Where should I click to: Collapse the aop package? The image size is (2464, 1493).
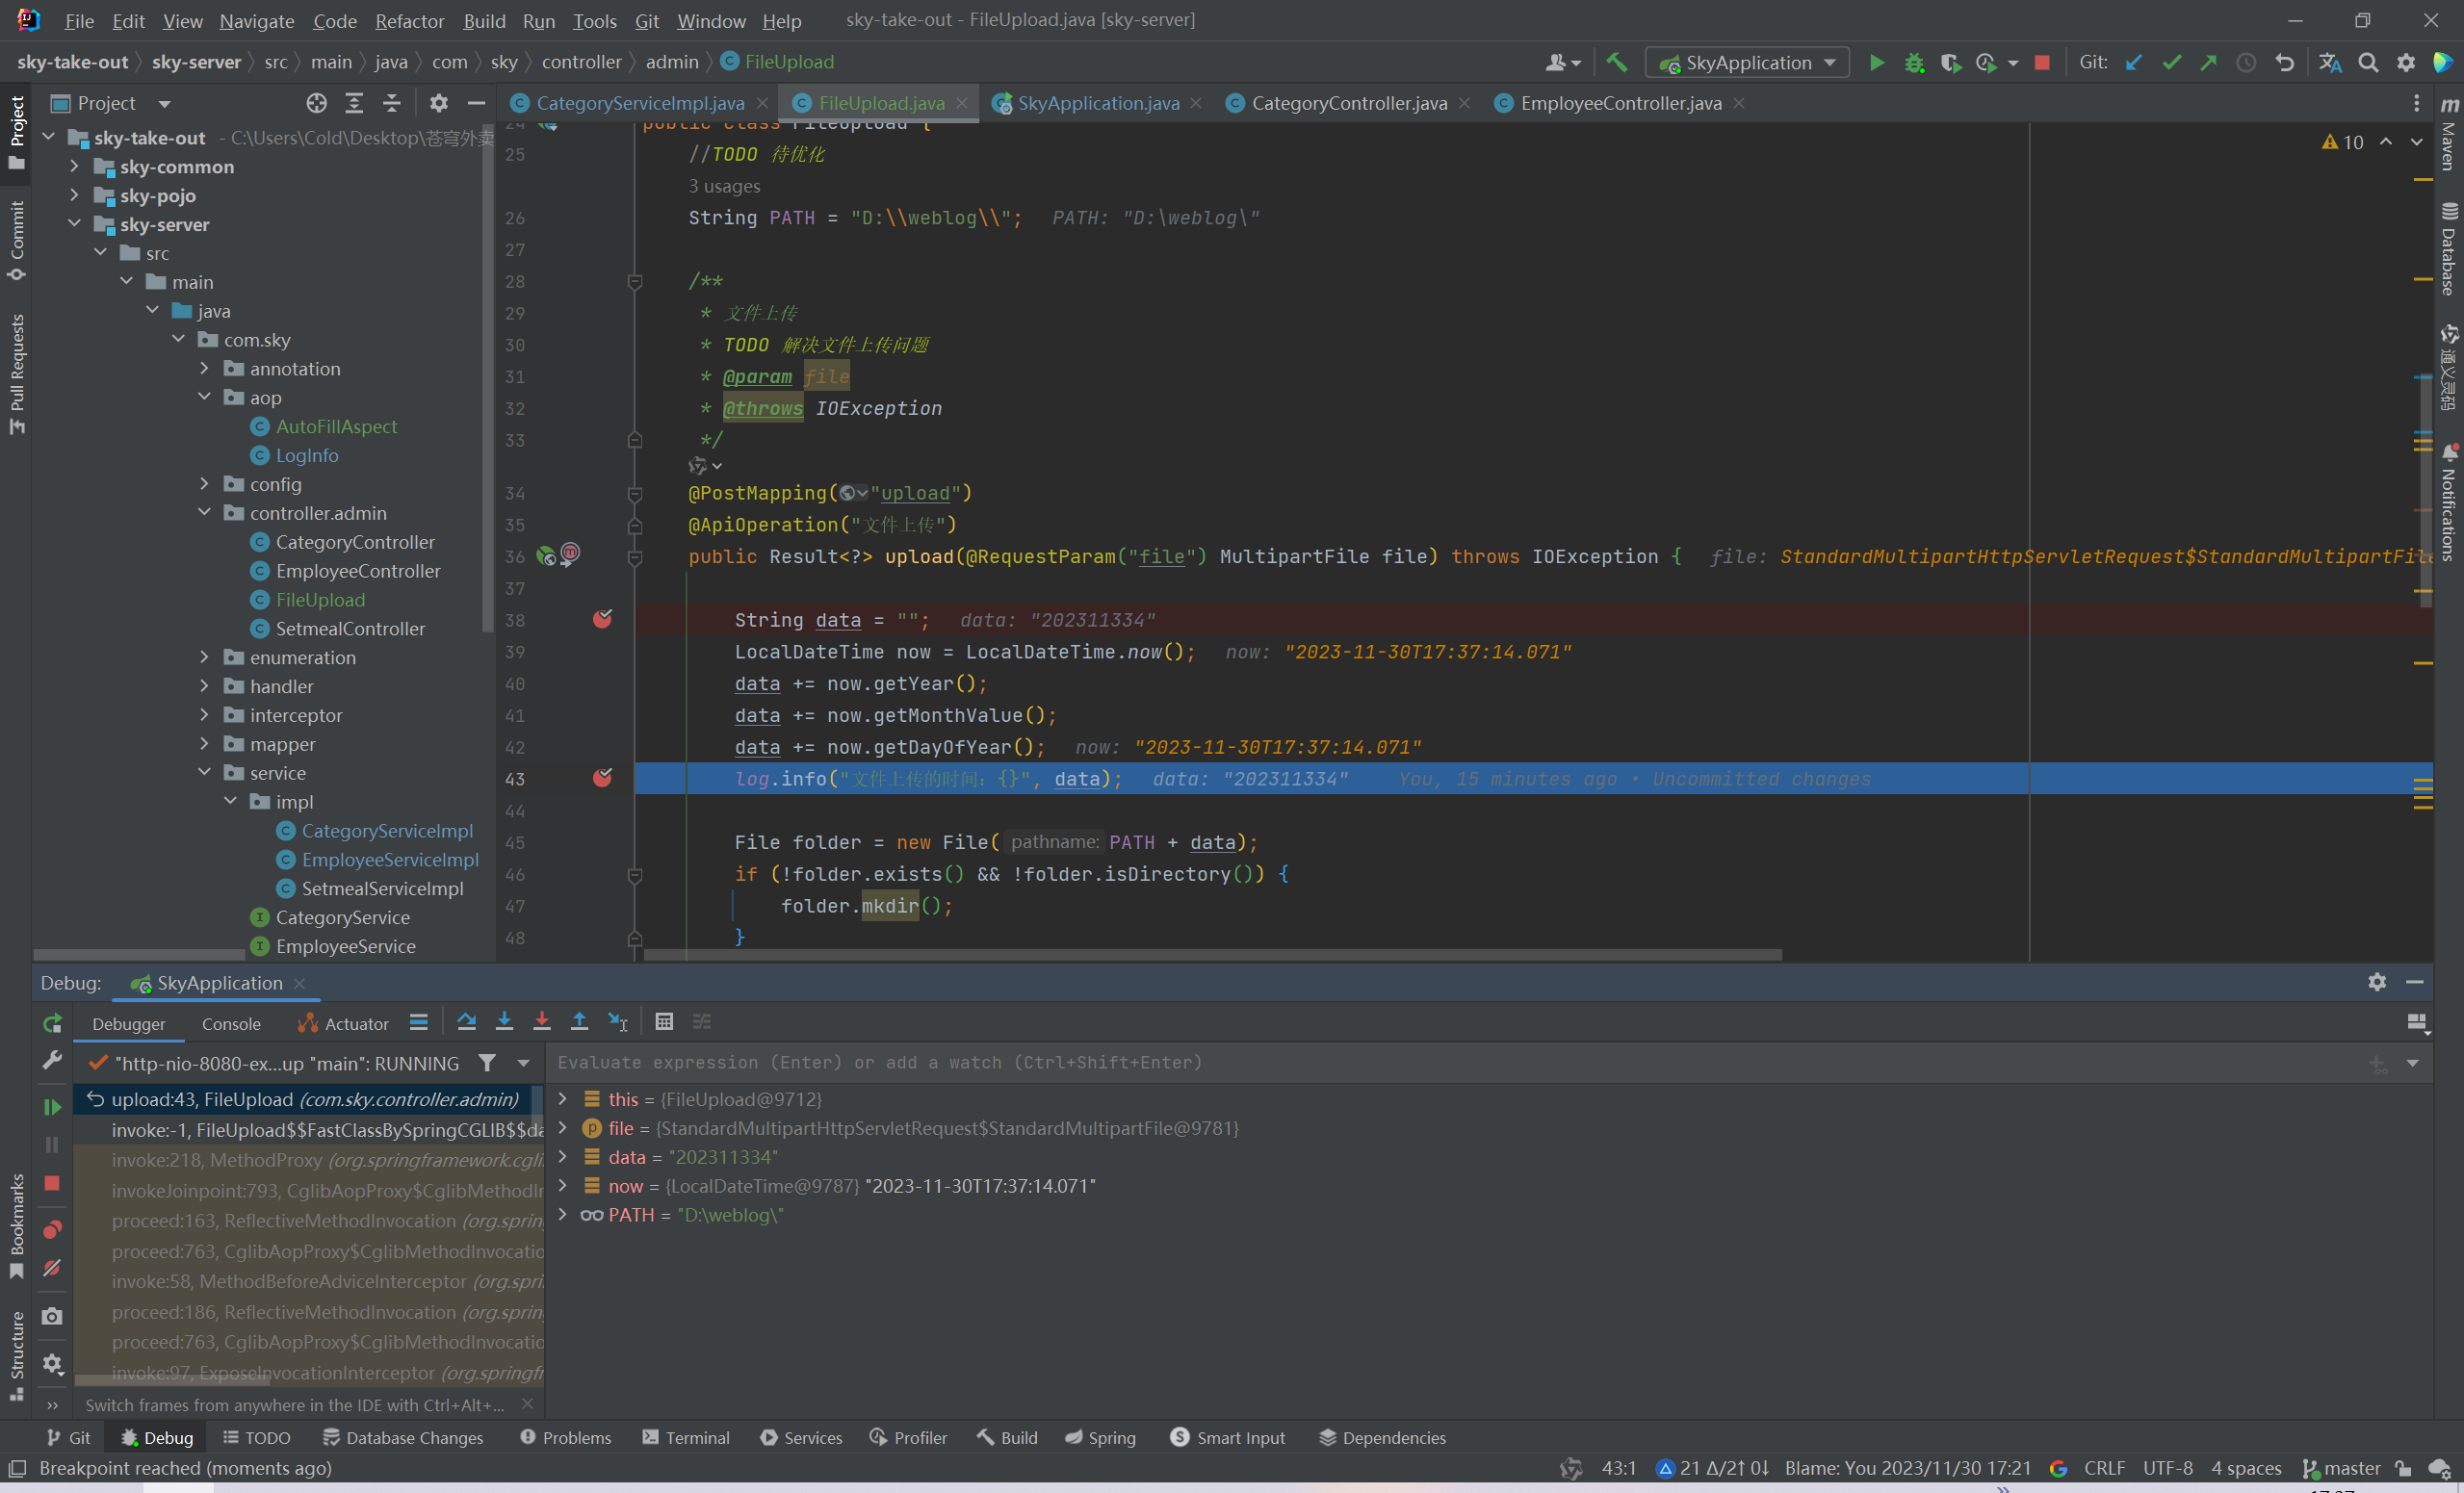(205, 397)
